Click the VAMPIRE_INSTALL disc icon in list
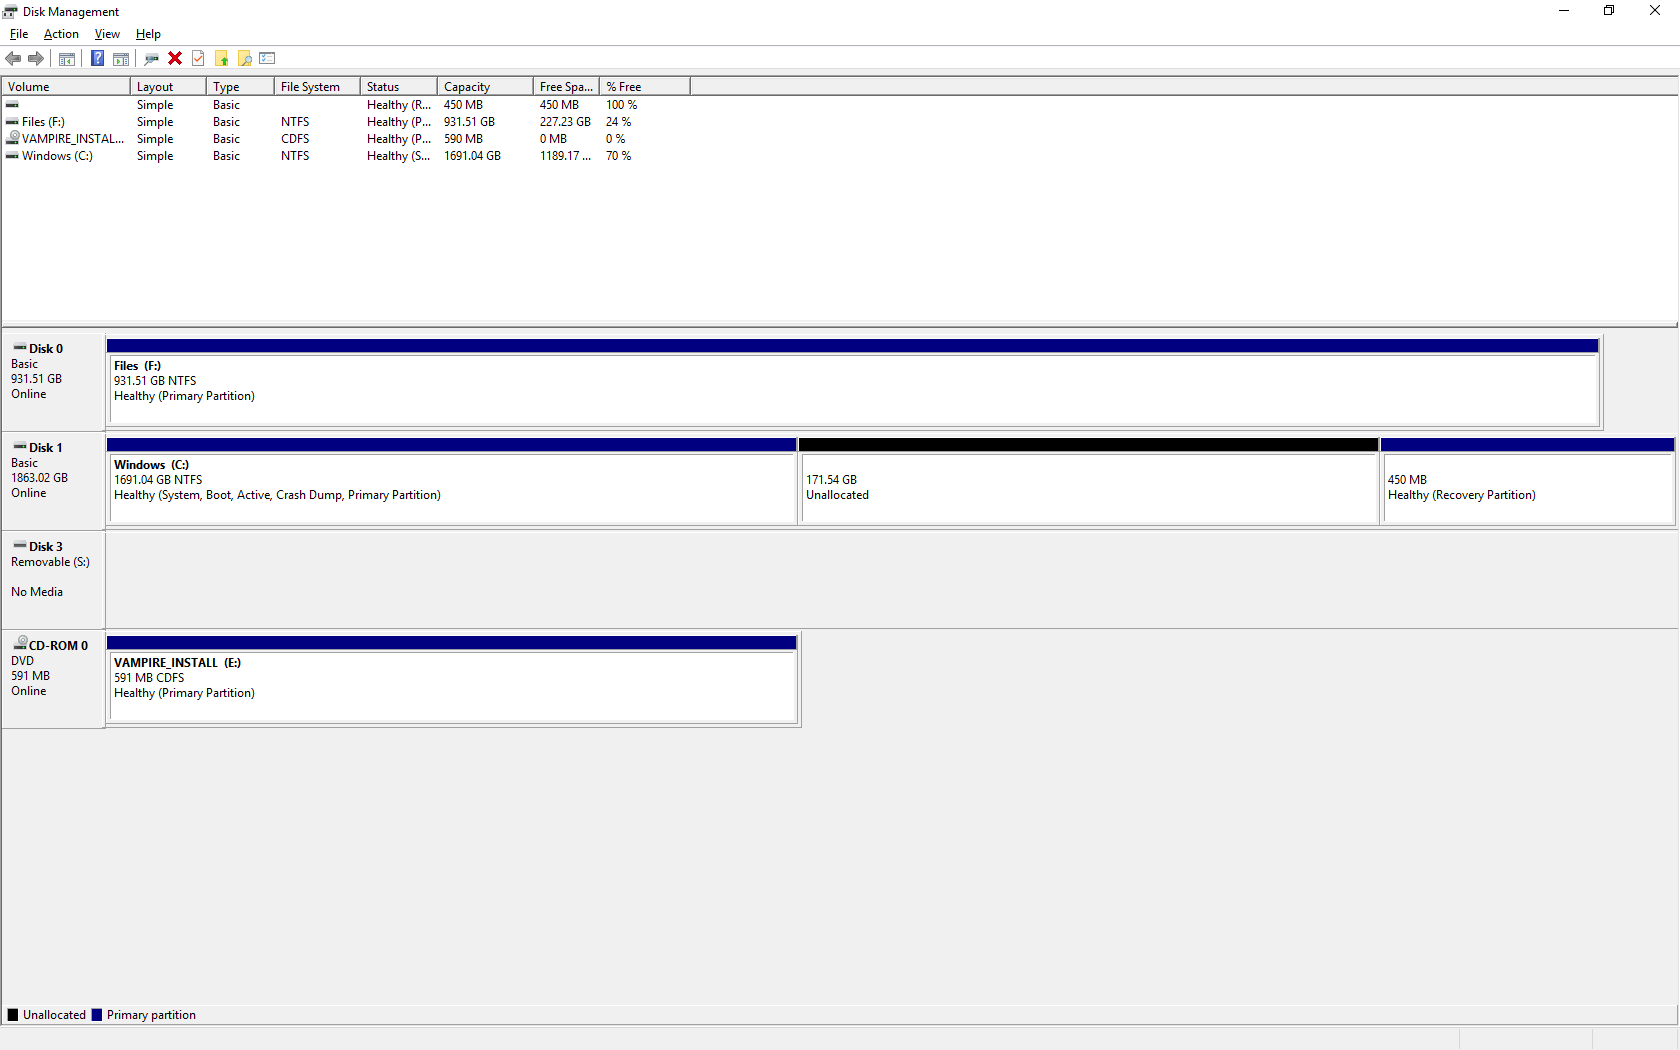 point(13,138)
